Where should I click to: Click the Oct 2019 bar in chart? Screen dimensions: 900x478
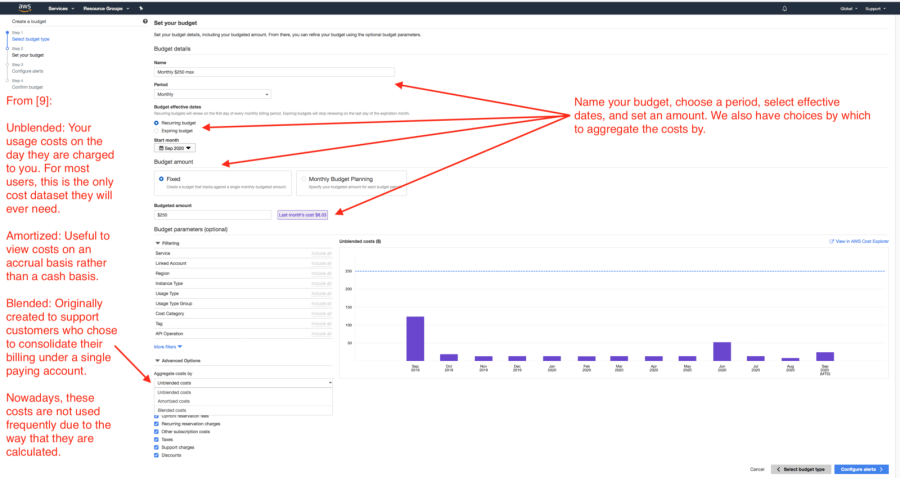(x=449, y=357)
